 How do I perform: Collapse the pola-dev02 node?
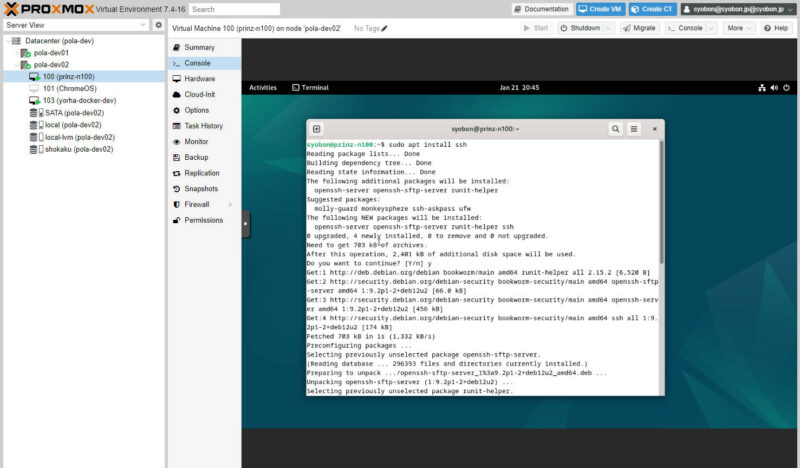(16, 65)
